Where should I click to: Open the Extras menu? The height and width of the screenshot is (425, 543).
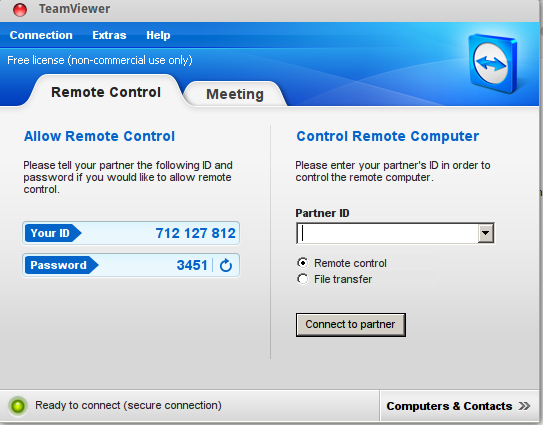tap(109, 35)
